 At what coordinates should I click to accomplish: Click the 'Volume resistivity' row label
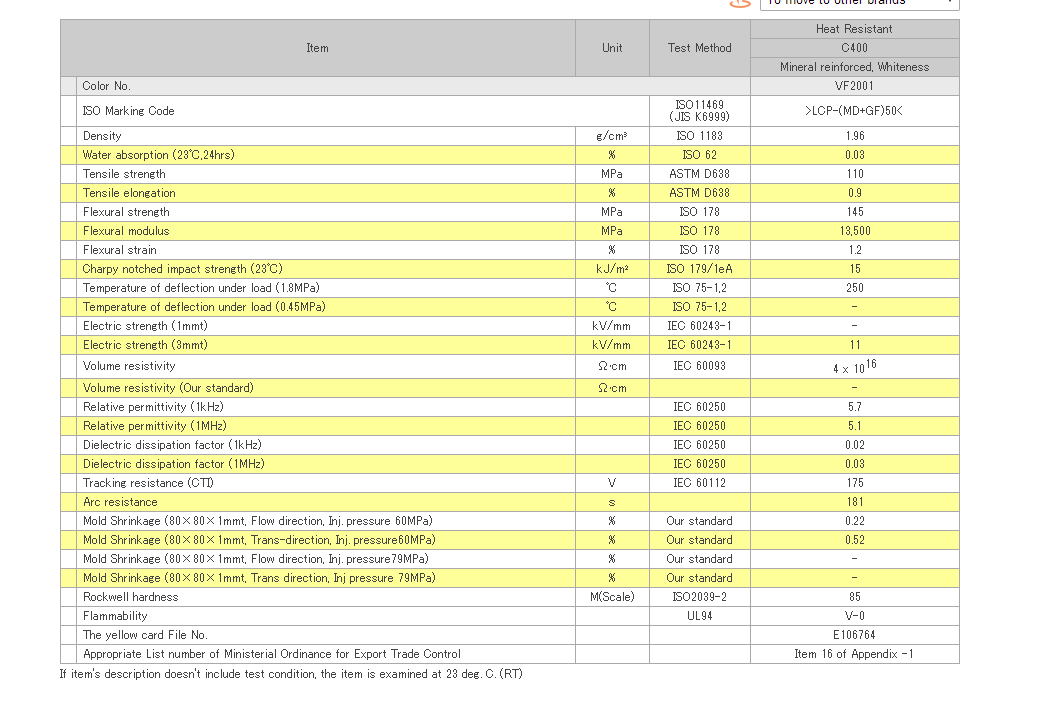129,366
